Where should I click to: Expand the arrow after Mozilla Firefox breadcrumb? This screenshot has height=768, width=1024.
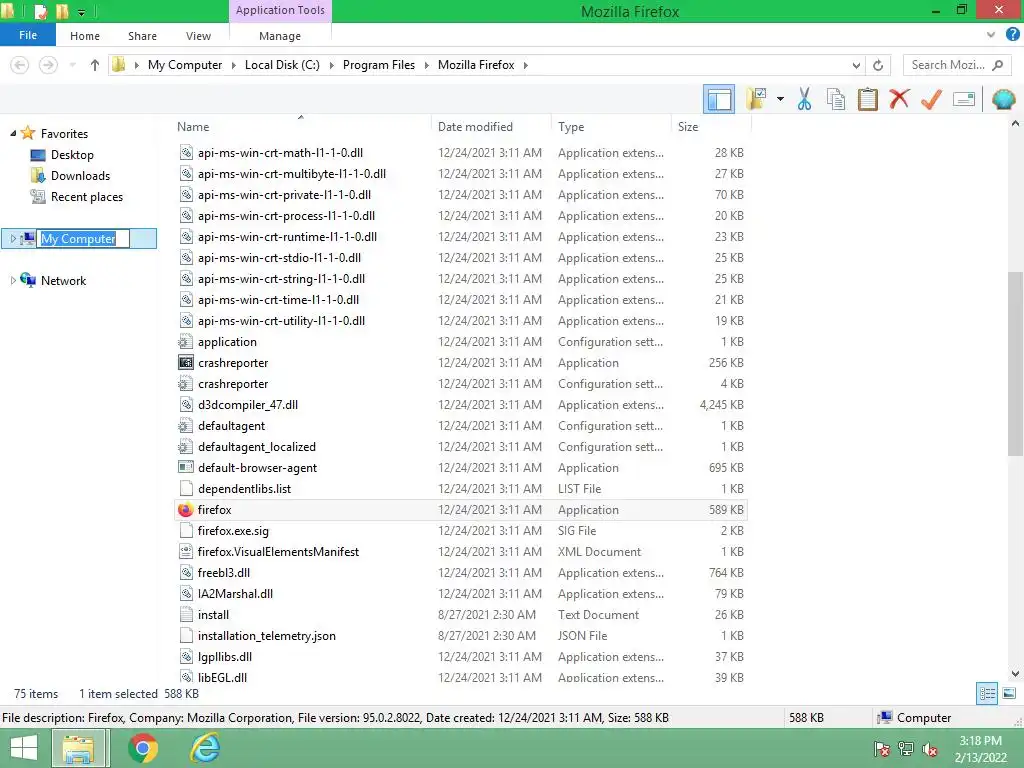pyautogui.click(x=526, y=65)
